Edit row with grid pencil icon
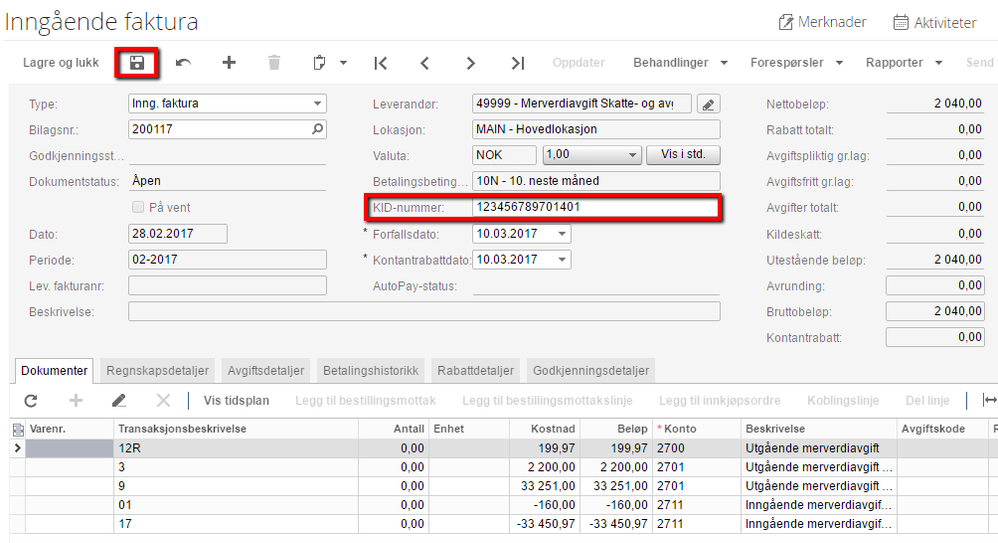Viewport: 998px width, 543px height. coord(119,400)
